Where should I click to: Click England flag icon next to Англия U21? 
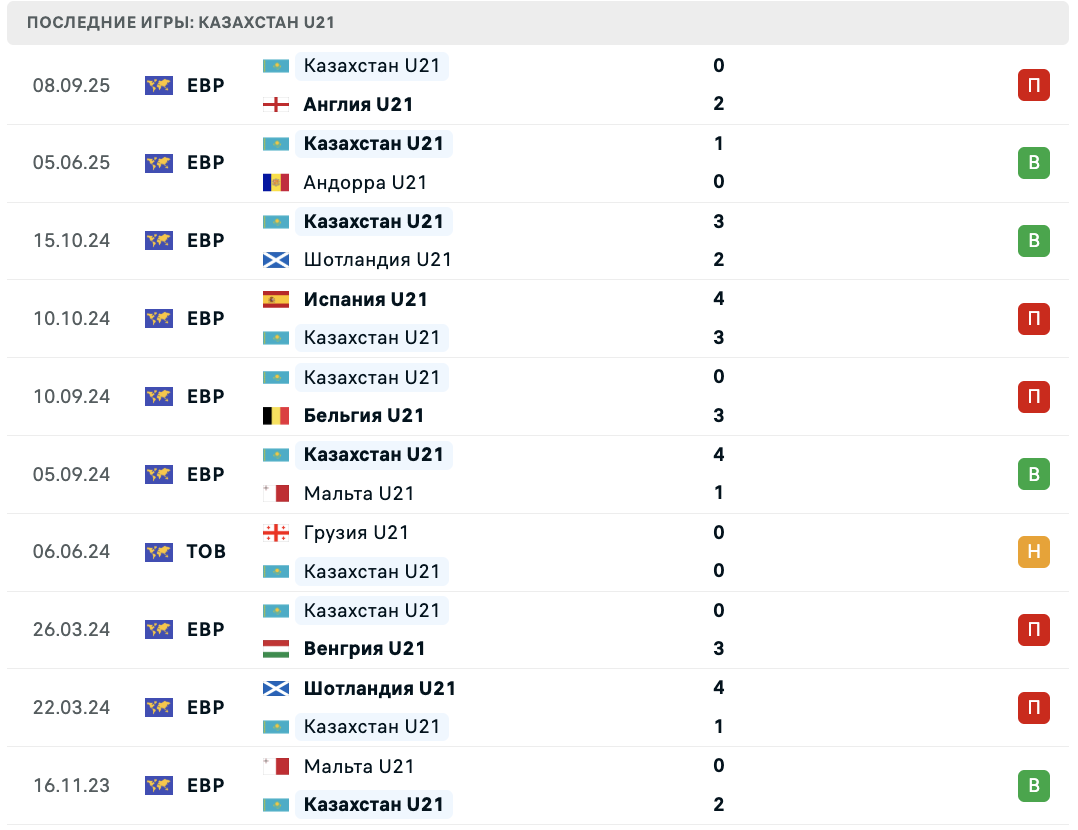click(x=276, y=104)
